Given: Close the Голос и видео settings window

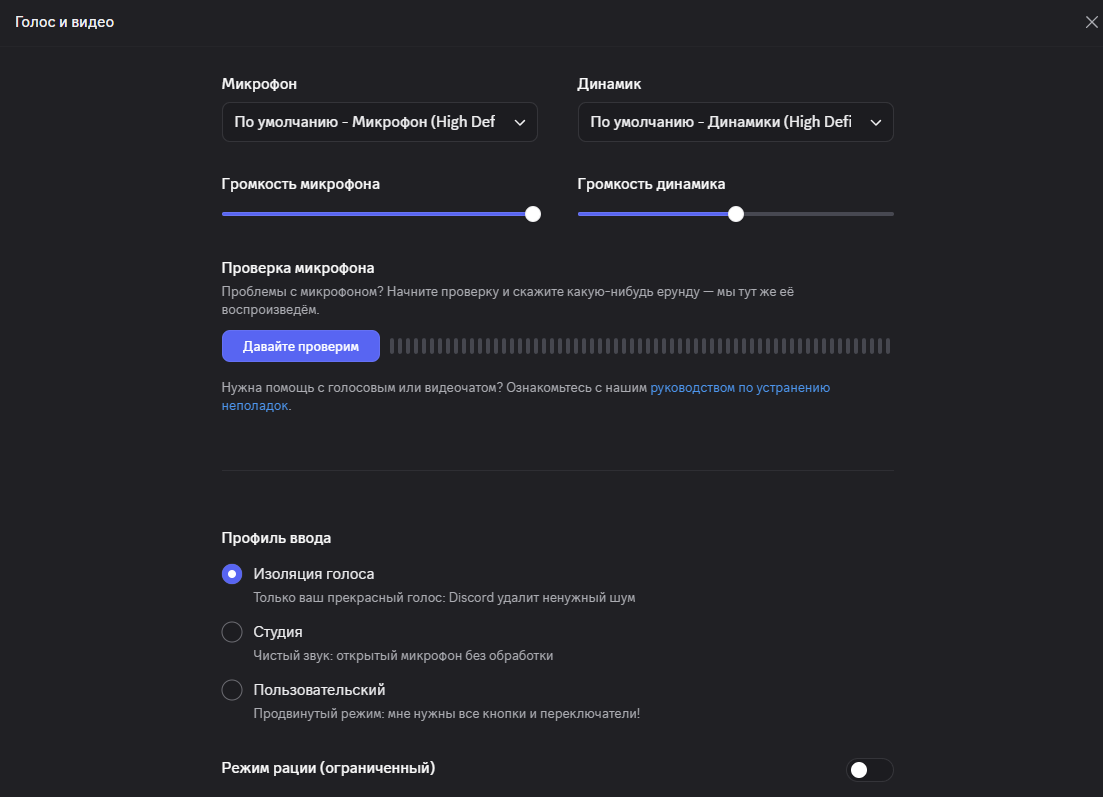Looking at the screenshot, I should [x=1091, y=22].
